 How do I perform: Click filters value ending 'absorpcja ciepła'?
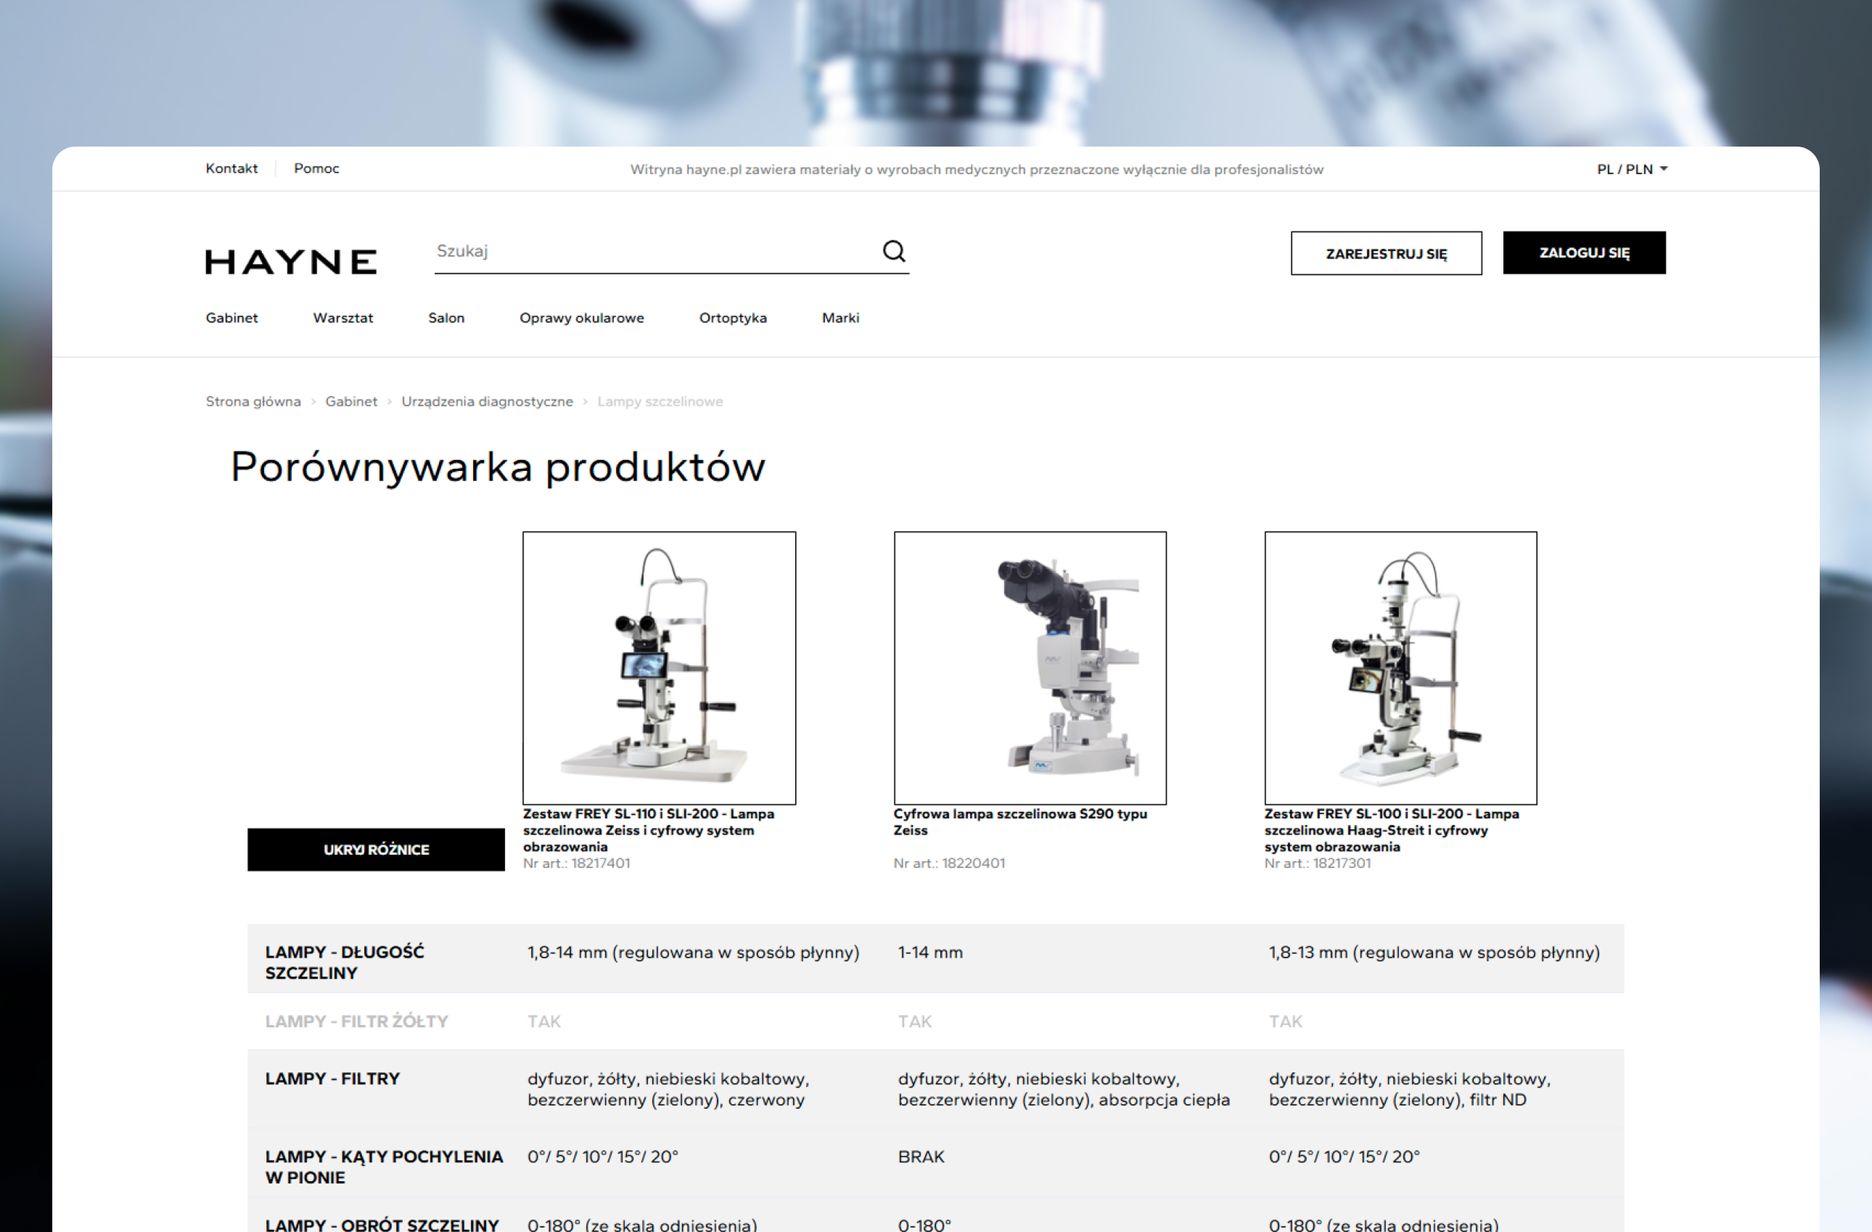(x=1064, y=1089)
